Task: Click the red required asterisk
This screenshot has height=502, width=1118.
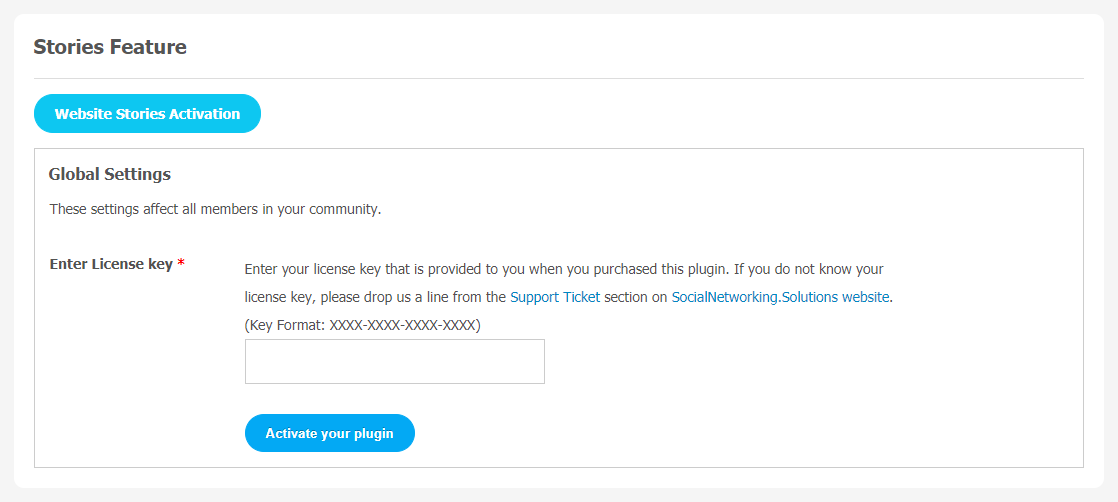Action: 181,265
